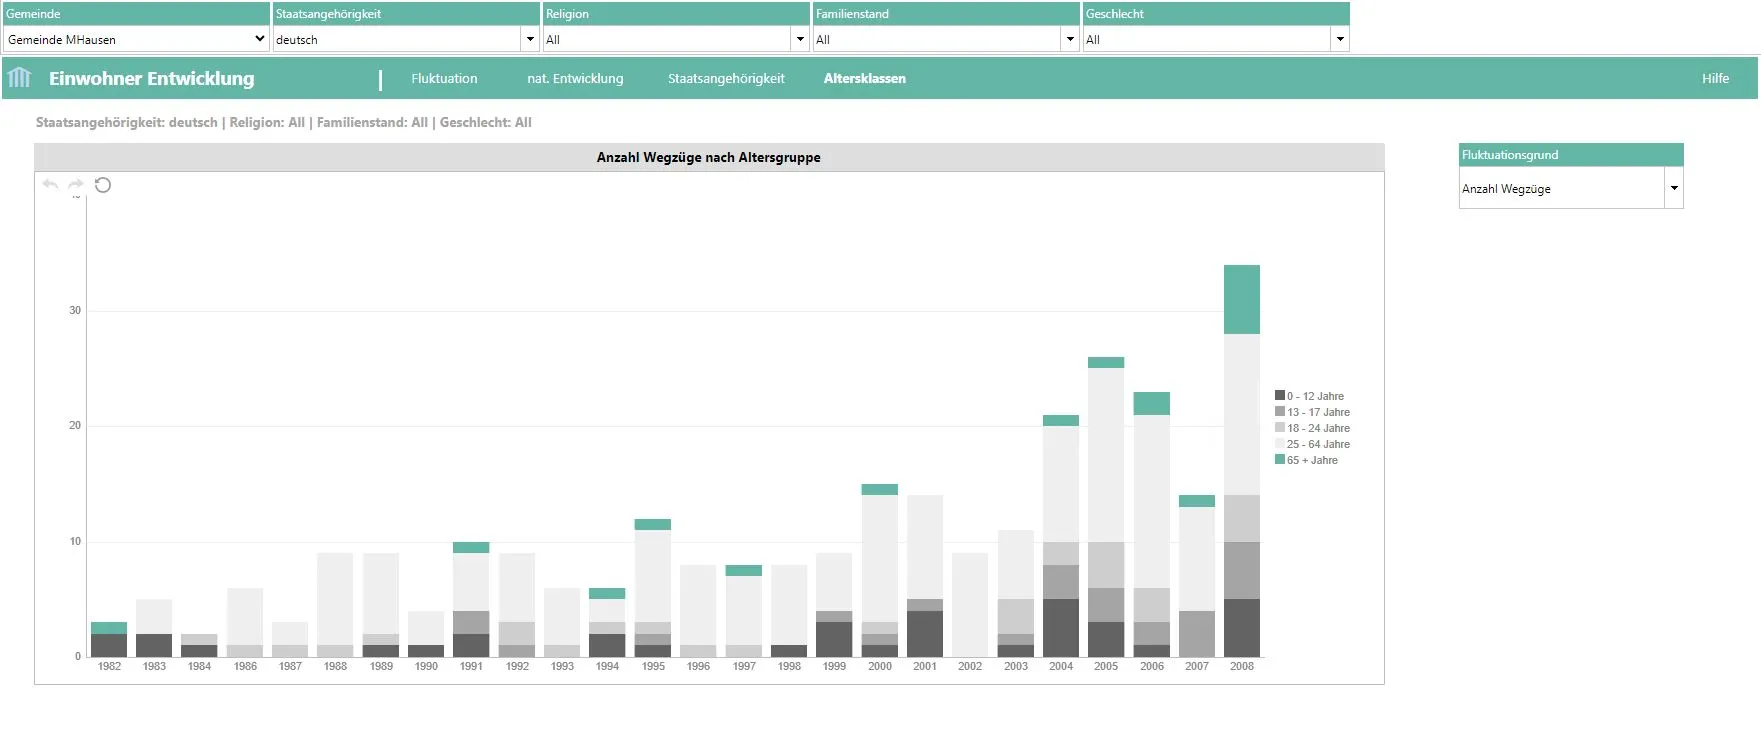Screen dimensions: 1761x739
Task: Toggle the 65 + Jahre legend swatch
Action: [x=1280, y=460]
